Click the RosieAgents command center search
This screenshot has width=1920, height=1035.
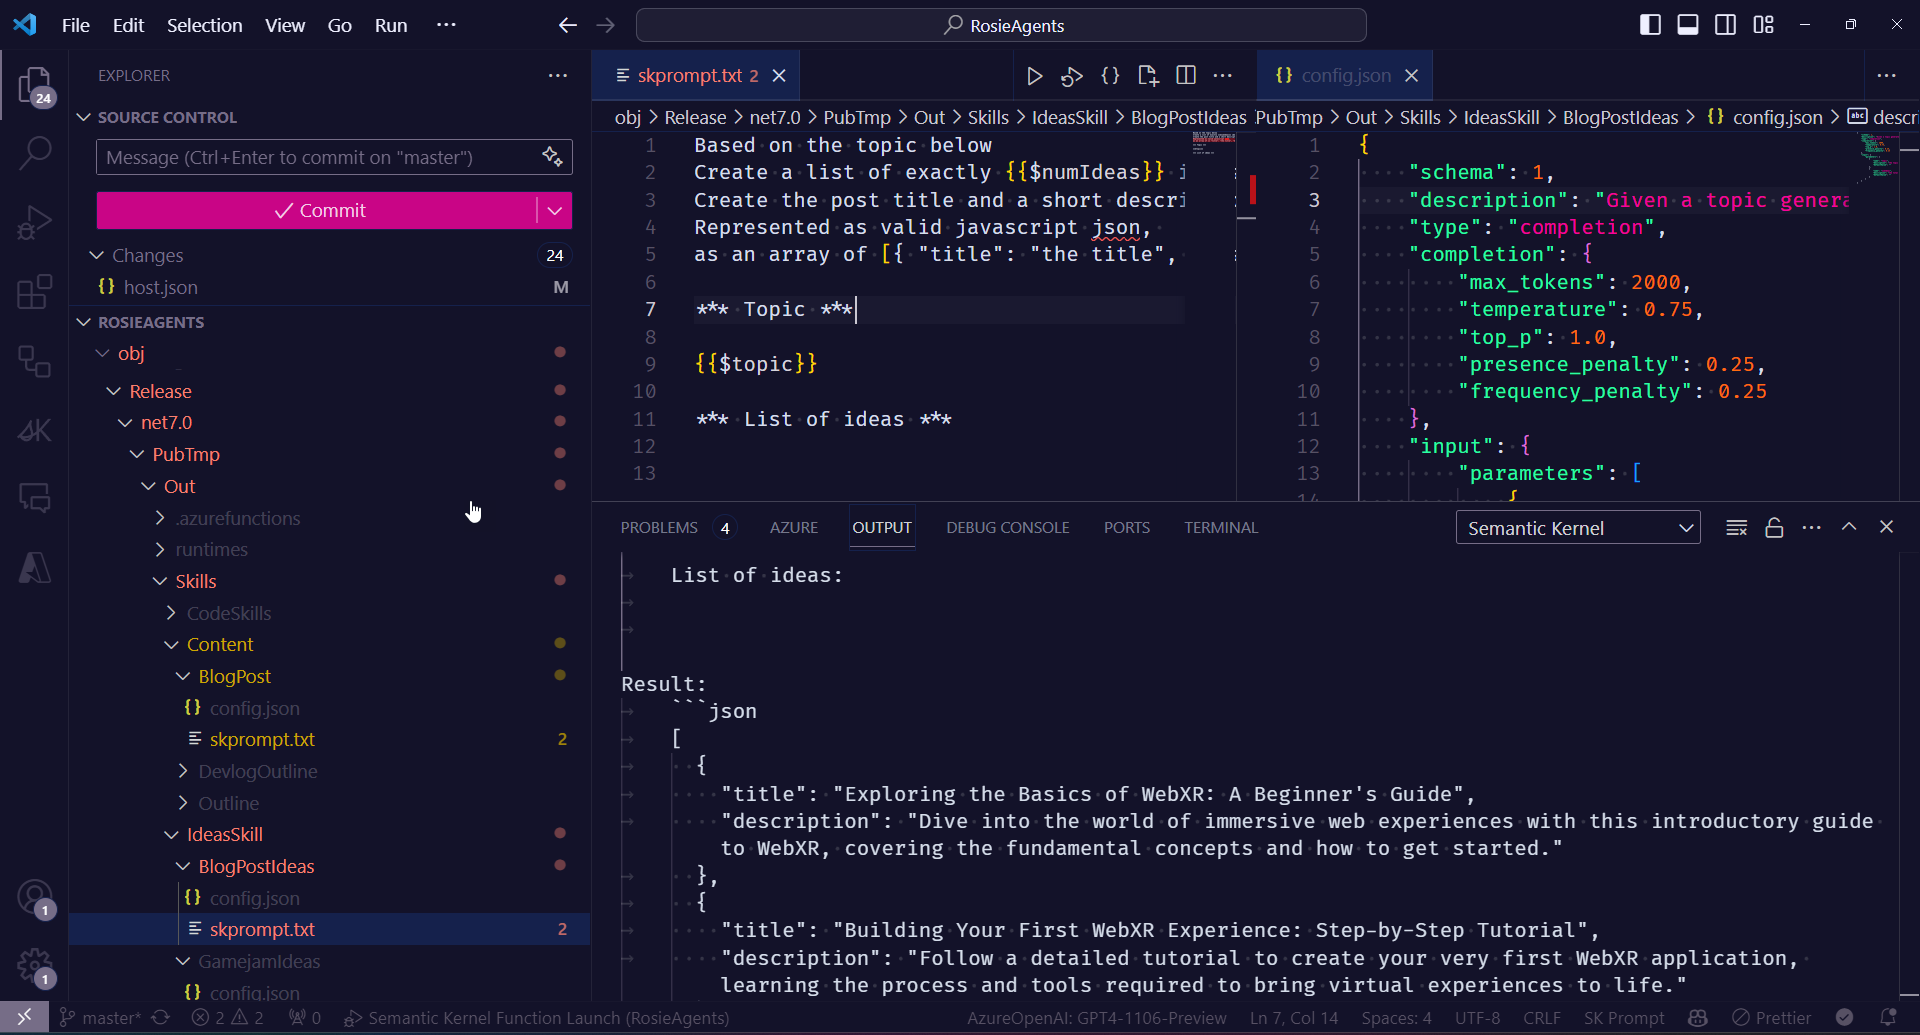click(x=1001, y=25)
